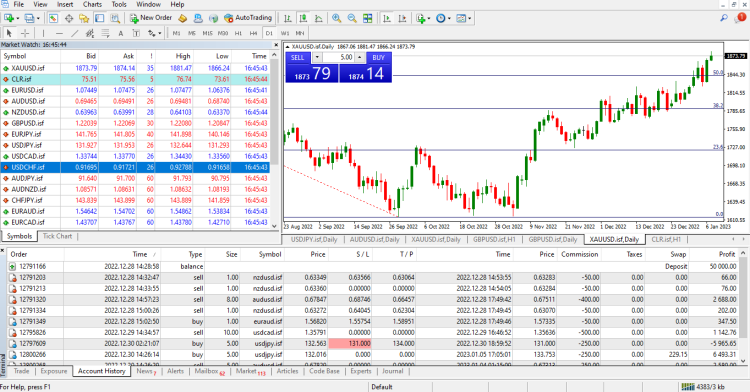Expand the Templates dropdown arrow
The image size is (750, 392).
[x=470, y=19]
